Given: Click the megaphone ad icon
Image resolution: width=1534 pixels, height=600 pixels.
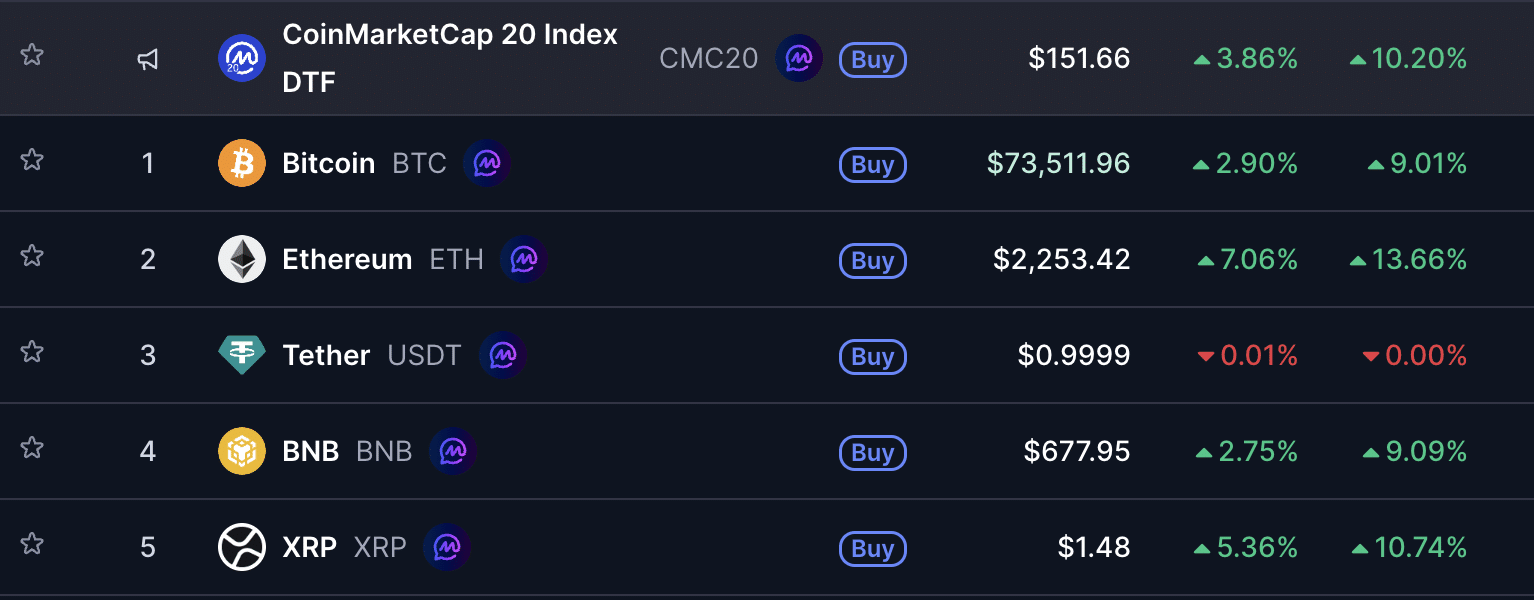Looking at the screenshot, I should click(148, 60).
